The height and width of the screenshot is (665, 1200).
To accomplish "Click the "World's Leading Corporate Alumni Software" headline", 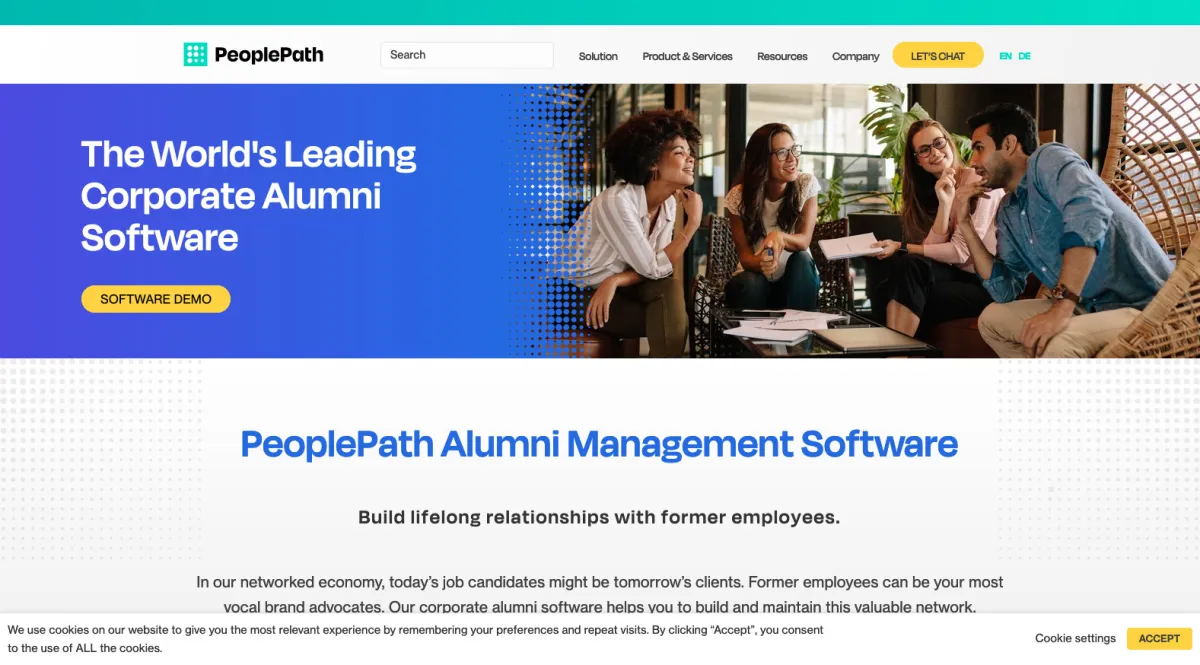I will click(249, 196).
